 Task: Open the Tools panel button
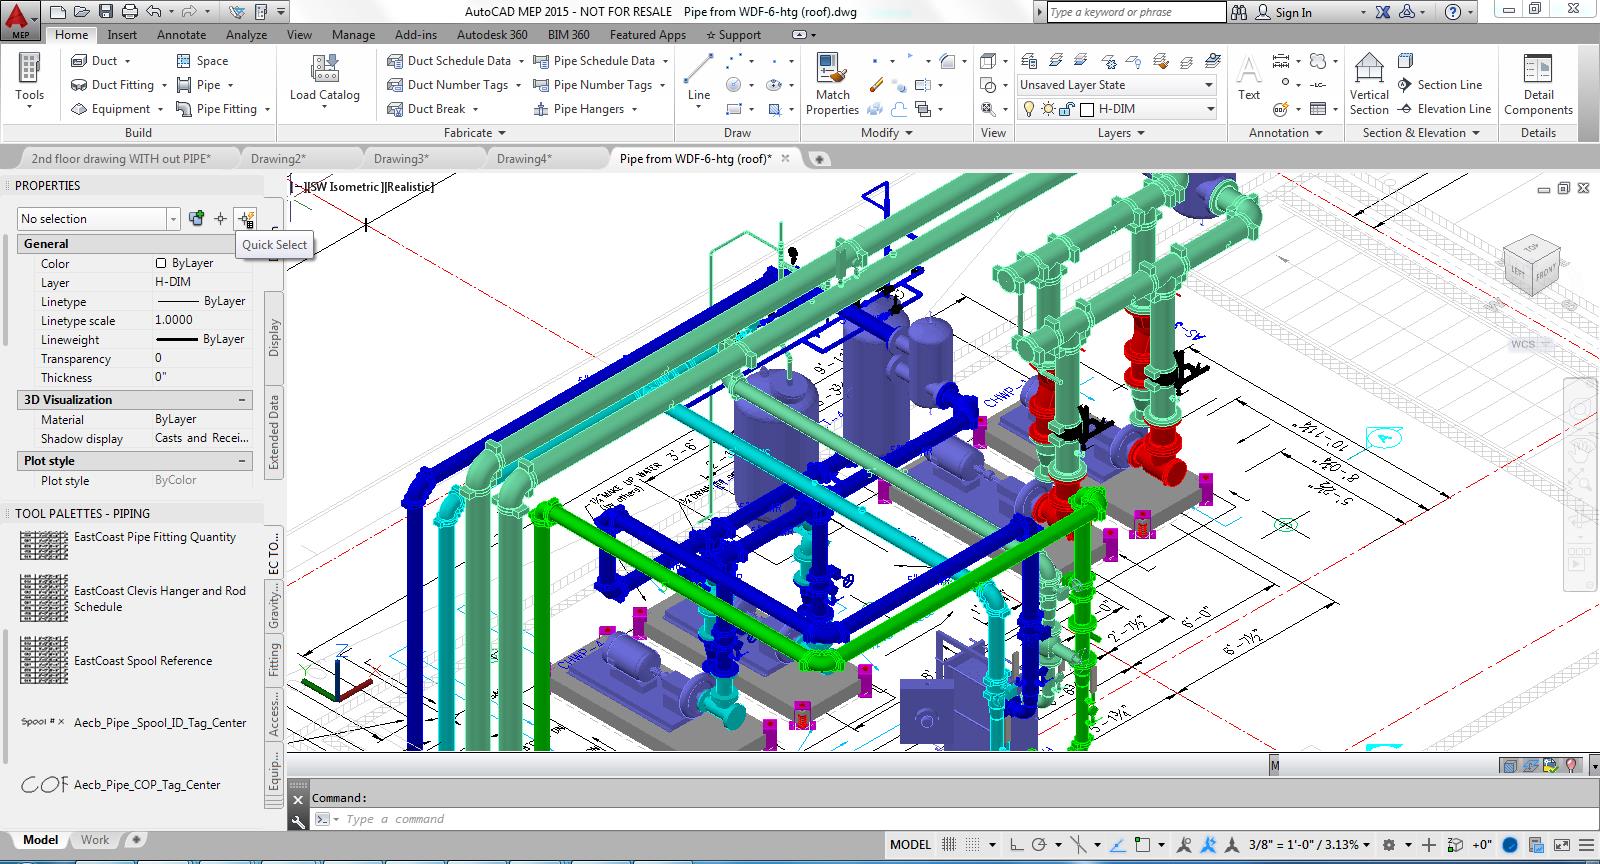point(29,80)
